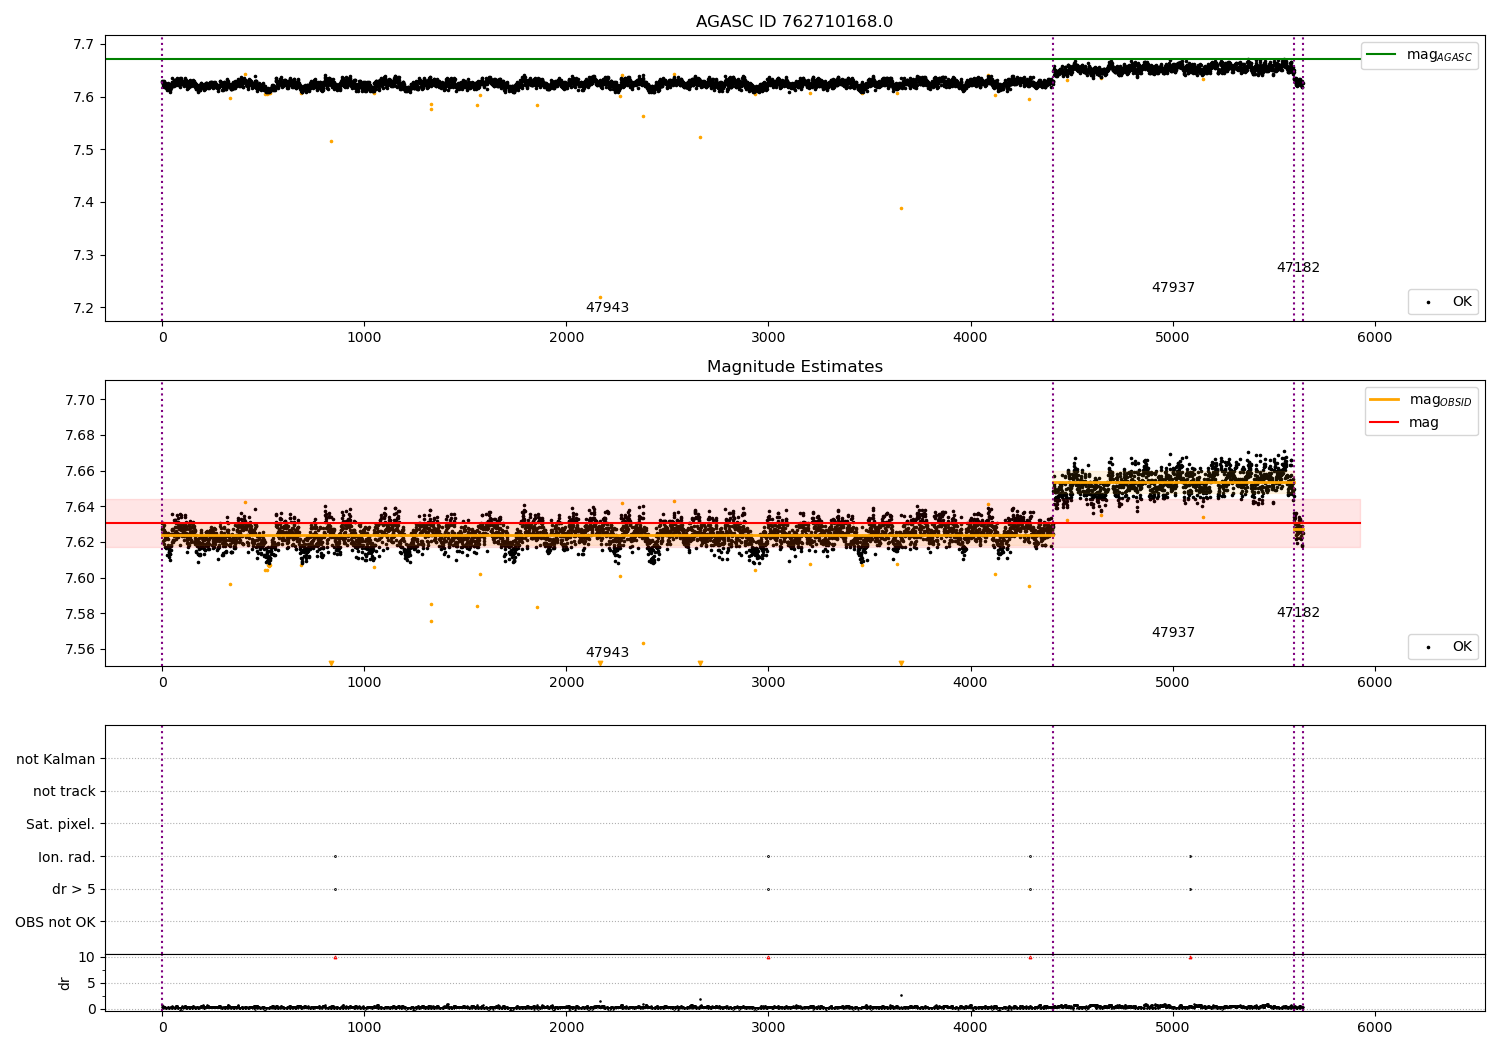
Task: Click the orange outlier point near 7.39 in top plot
Action: click(x=901, y=208)
